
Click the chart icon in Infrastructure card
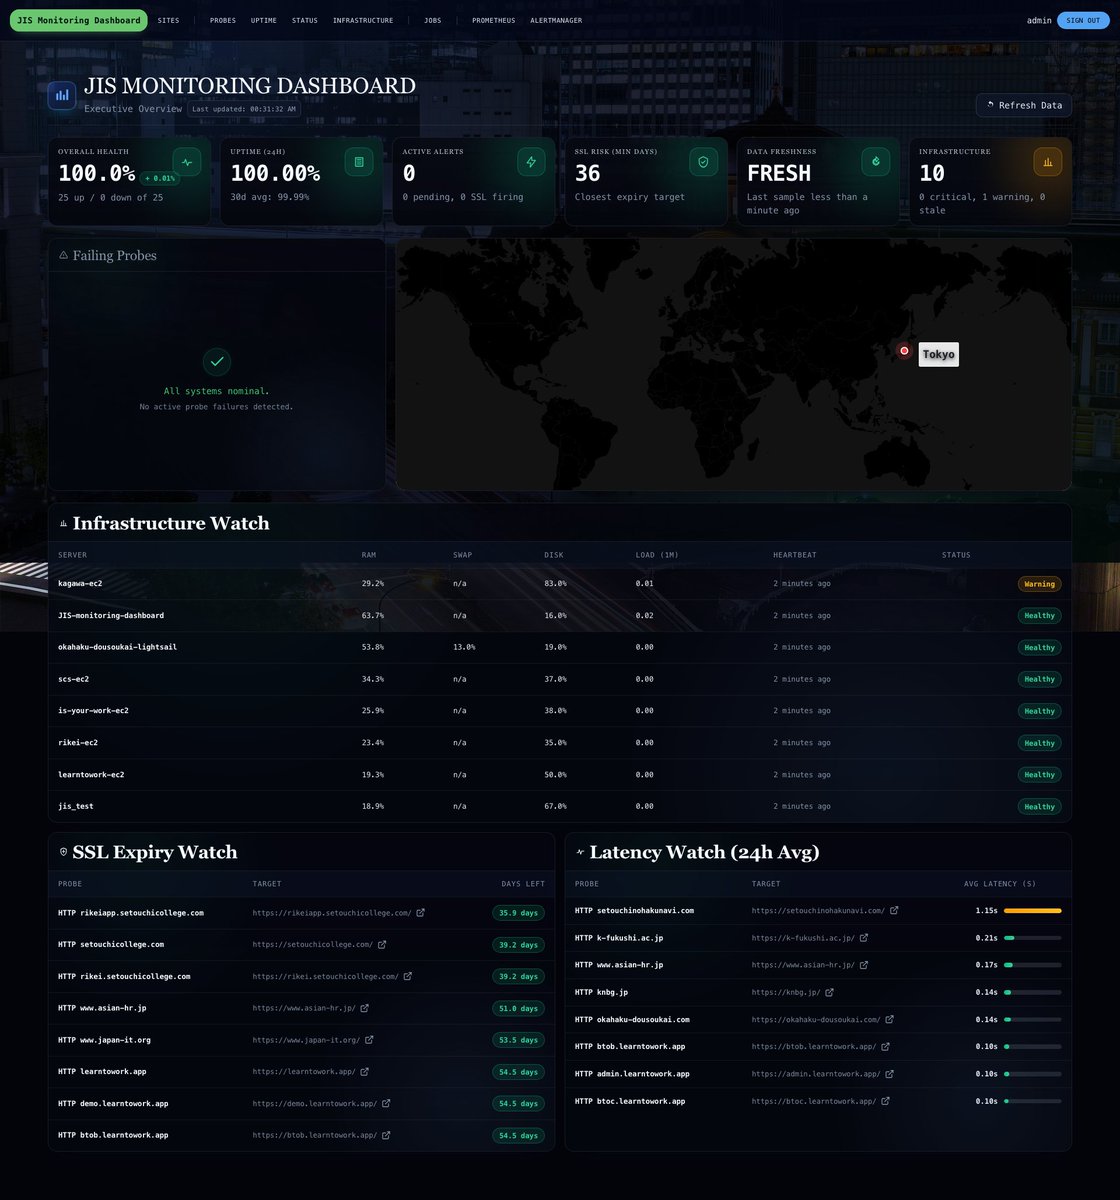(x=1048, y=162)
